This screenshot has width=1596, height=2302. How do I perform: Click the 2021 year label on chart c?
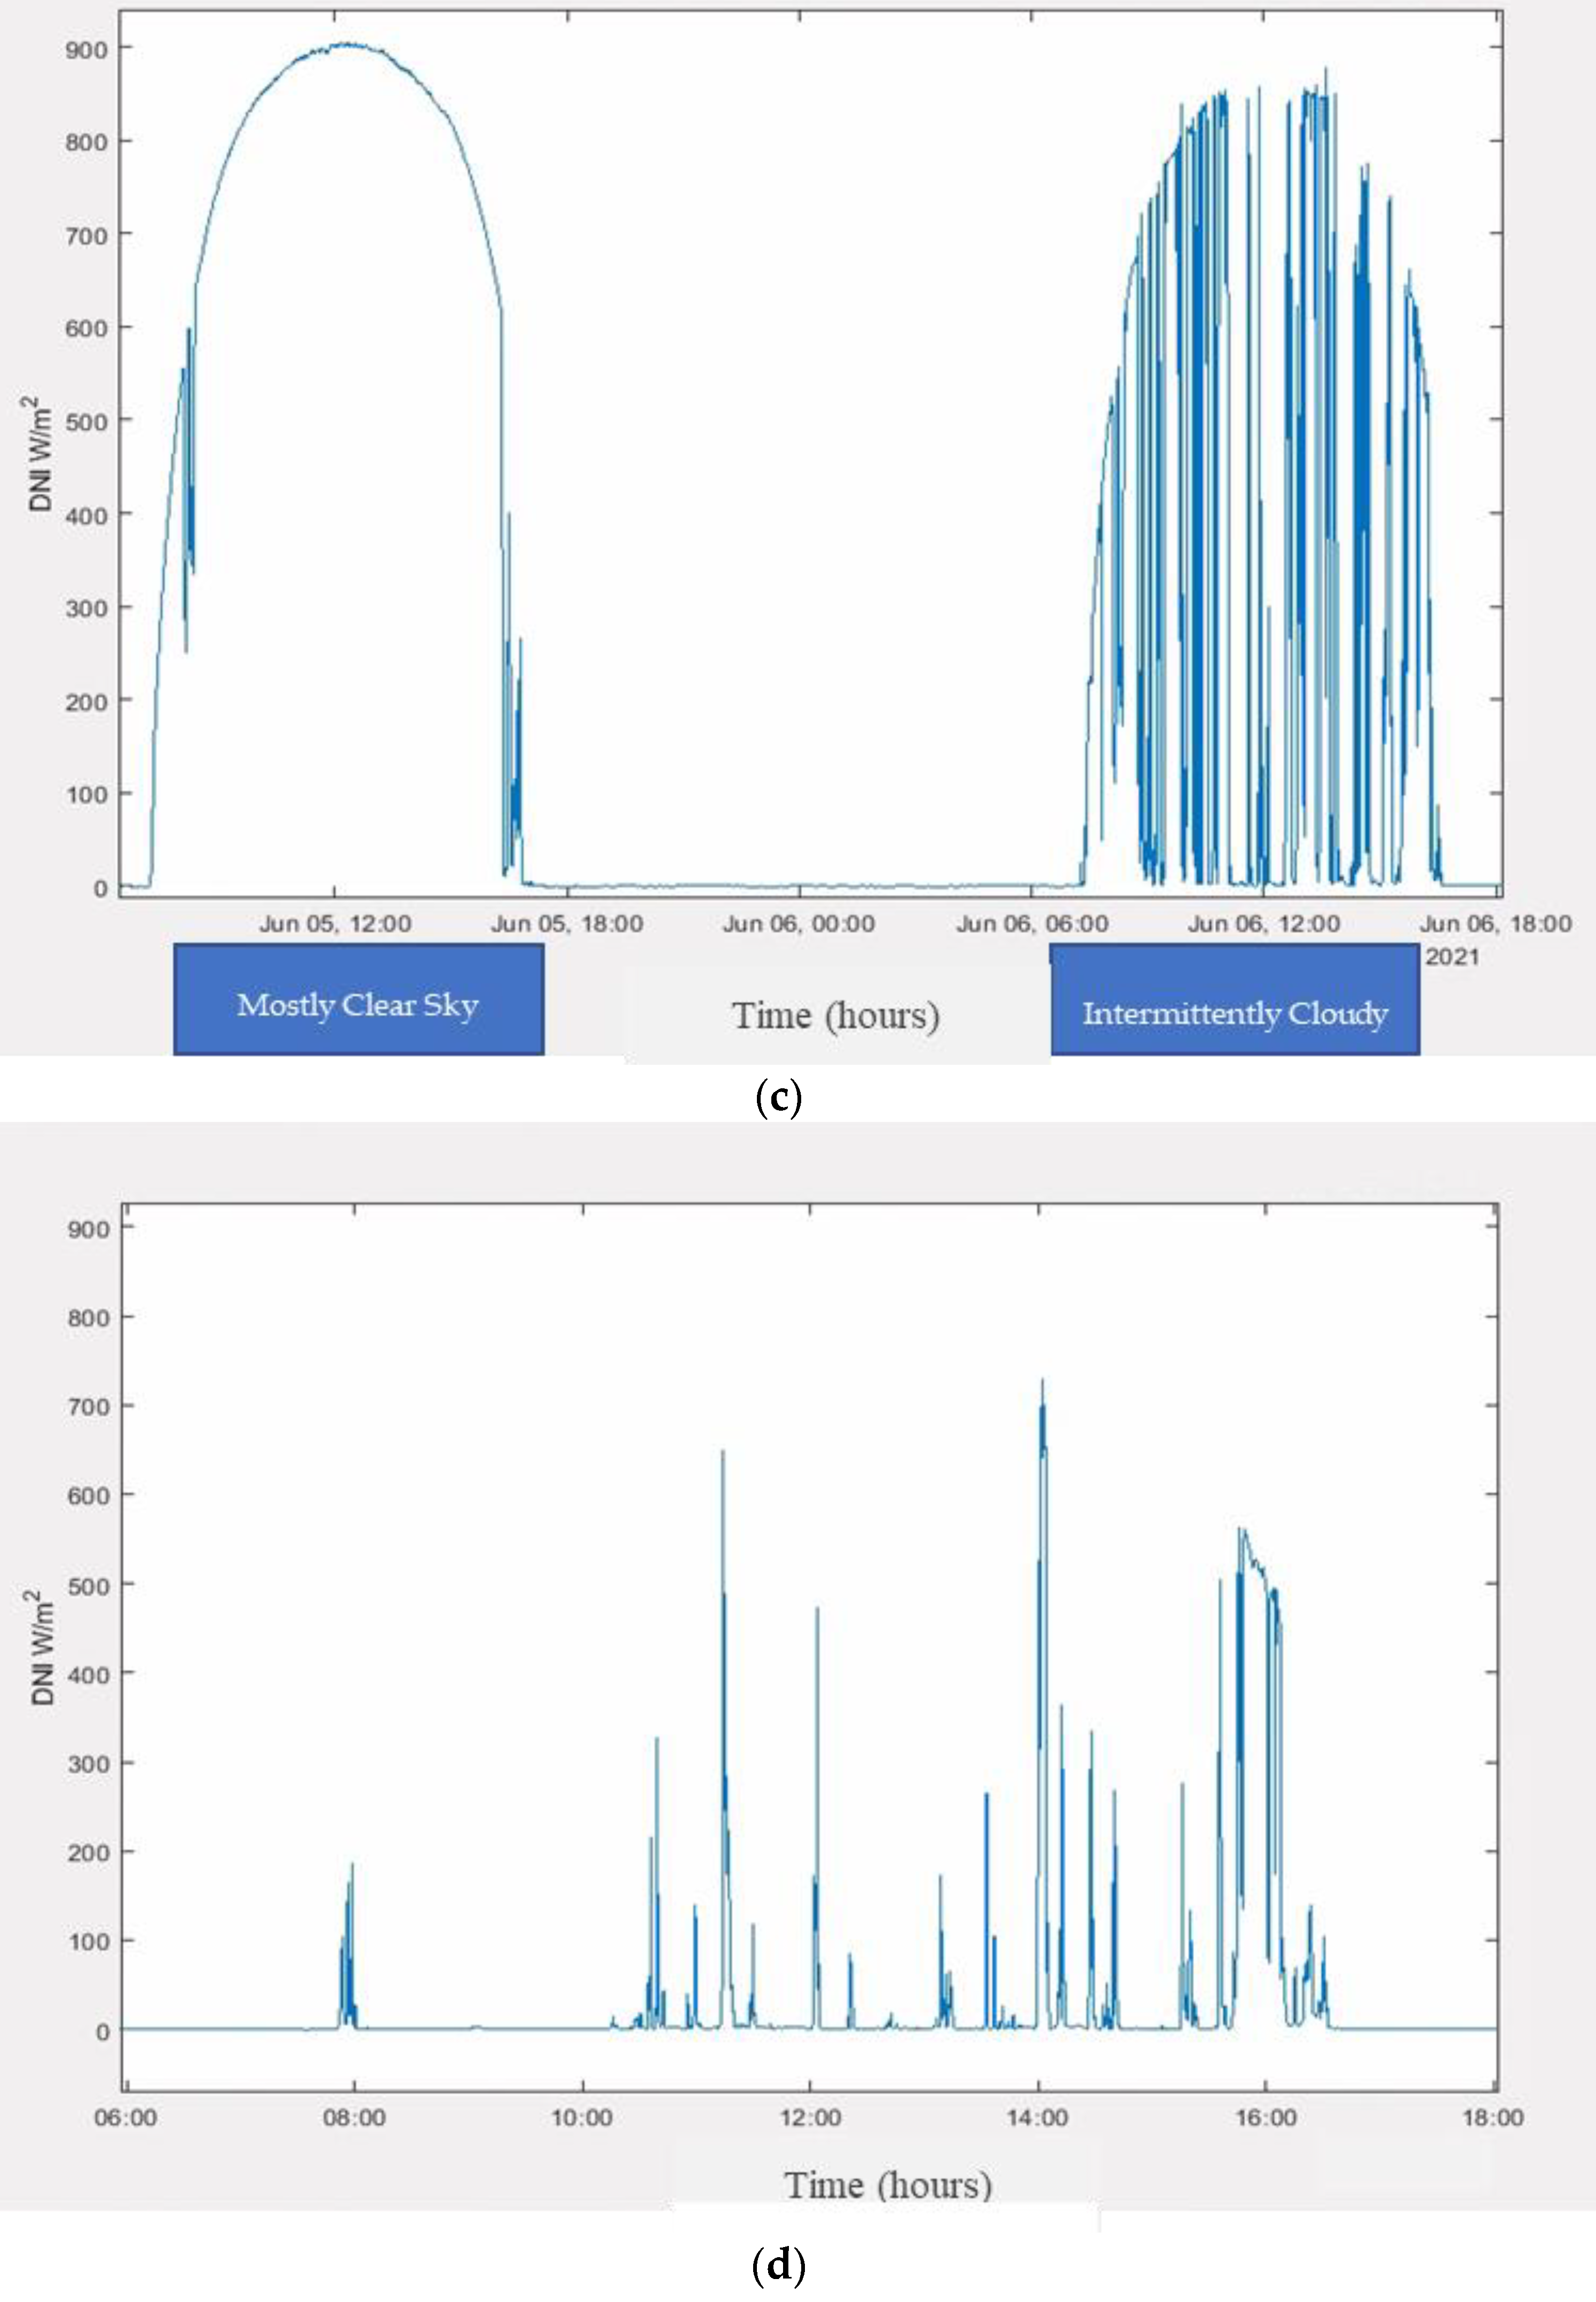(1451, 957)
